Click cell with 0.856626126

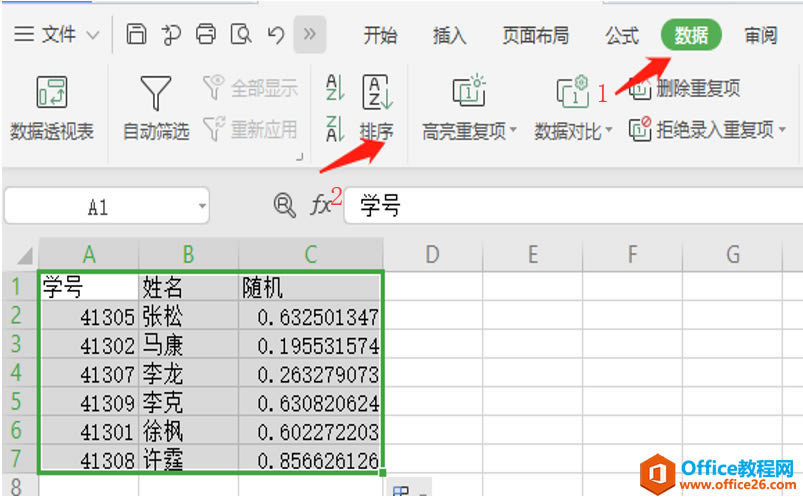tap(310, 458)
